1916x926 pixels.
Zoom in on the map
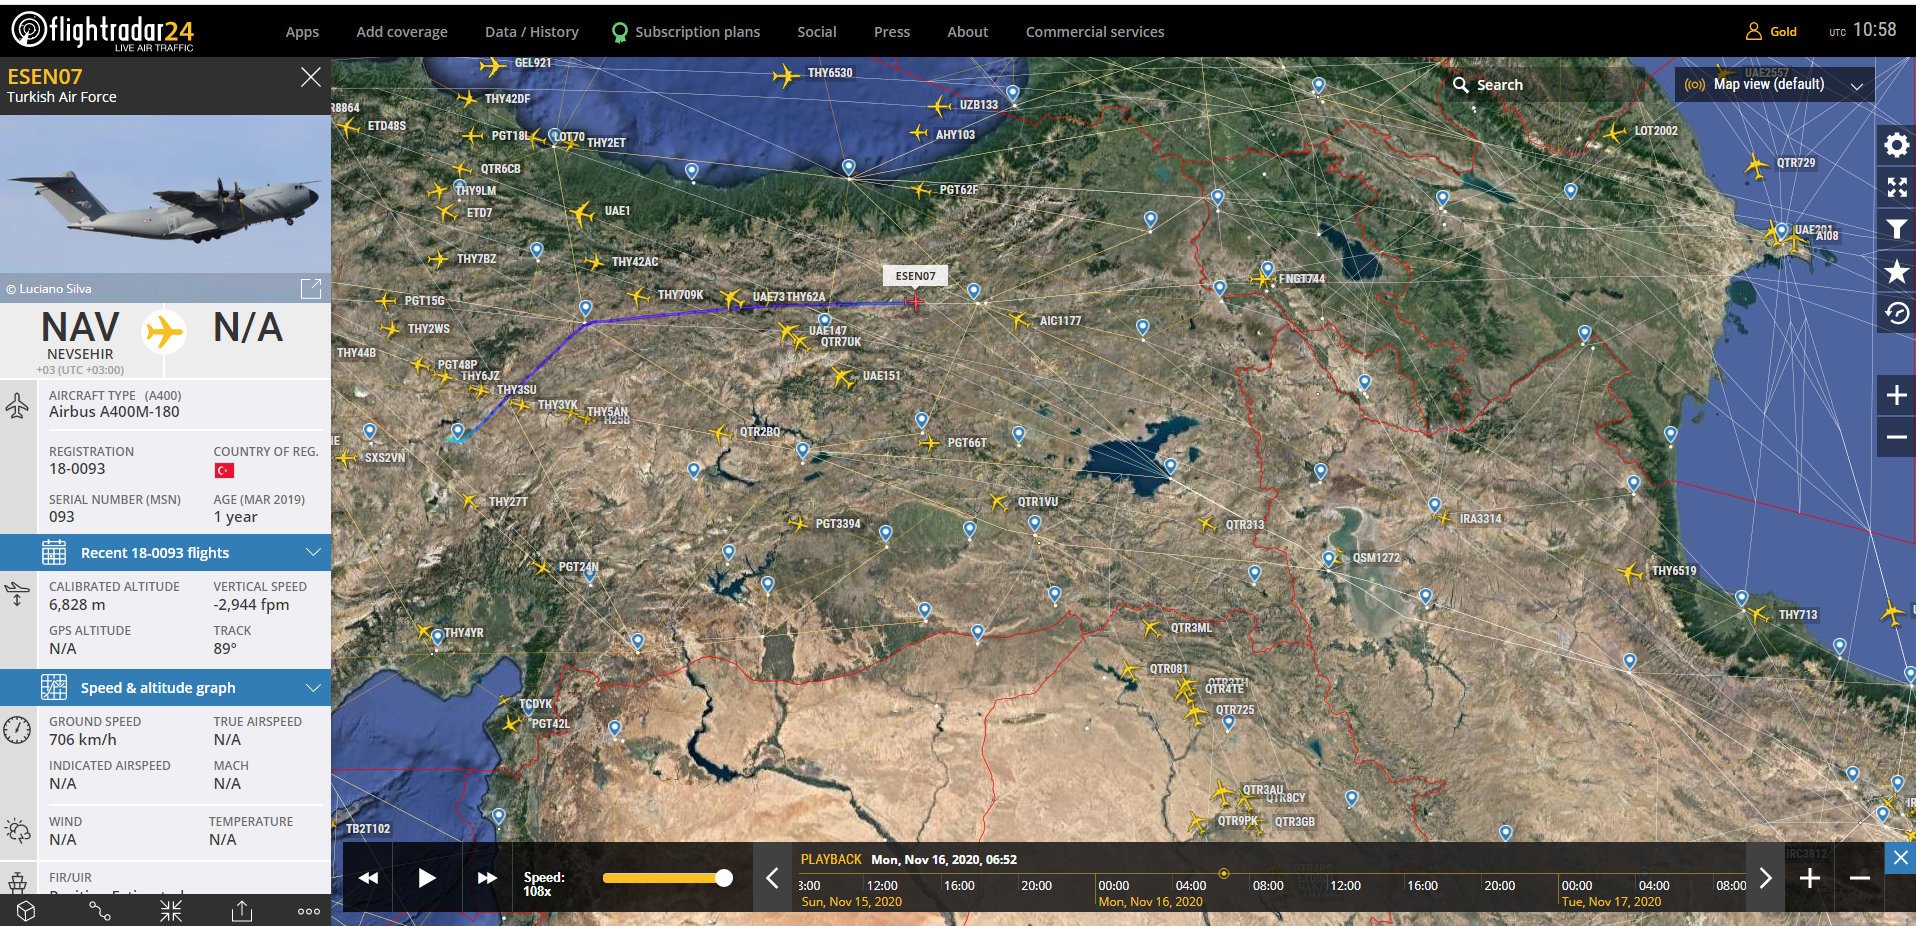click(1896, 396)
